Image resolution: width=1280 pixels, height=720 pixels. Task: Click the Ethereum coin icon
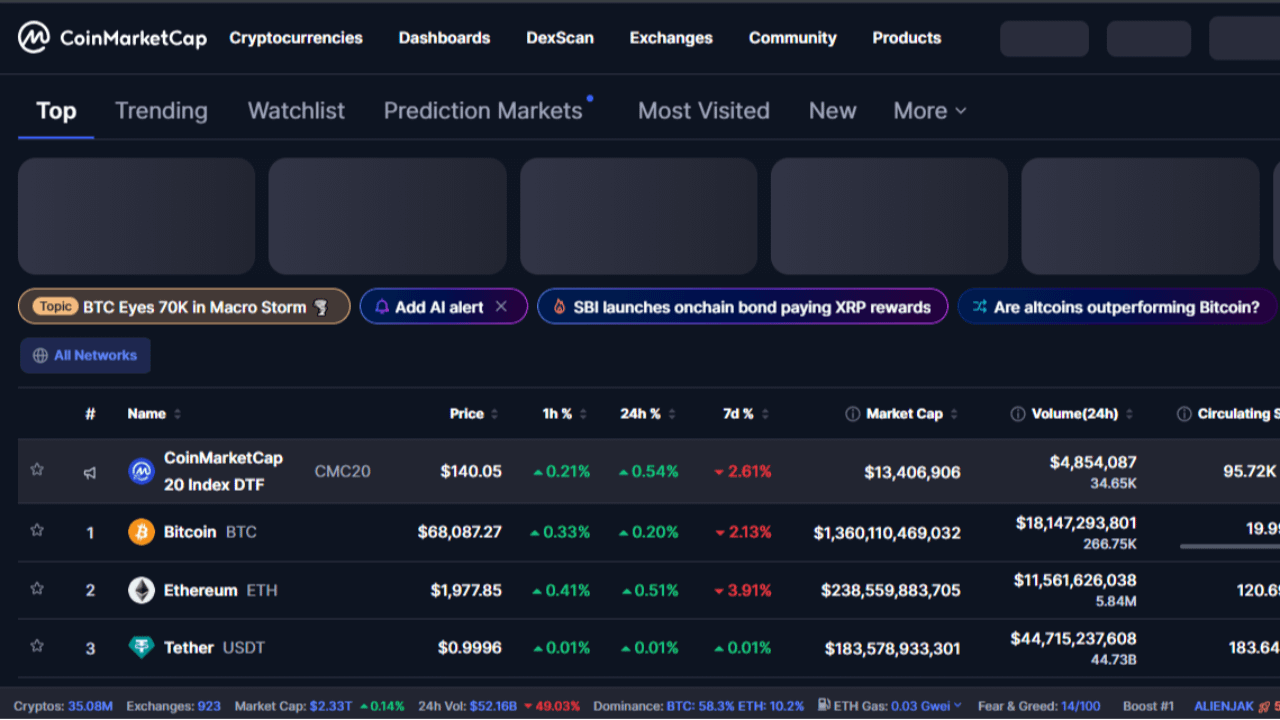tap(142, 590)
